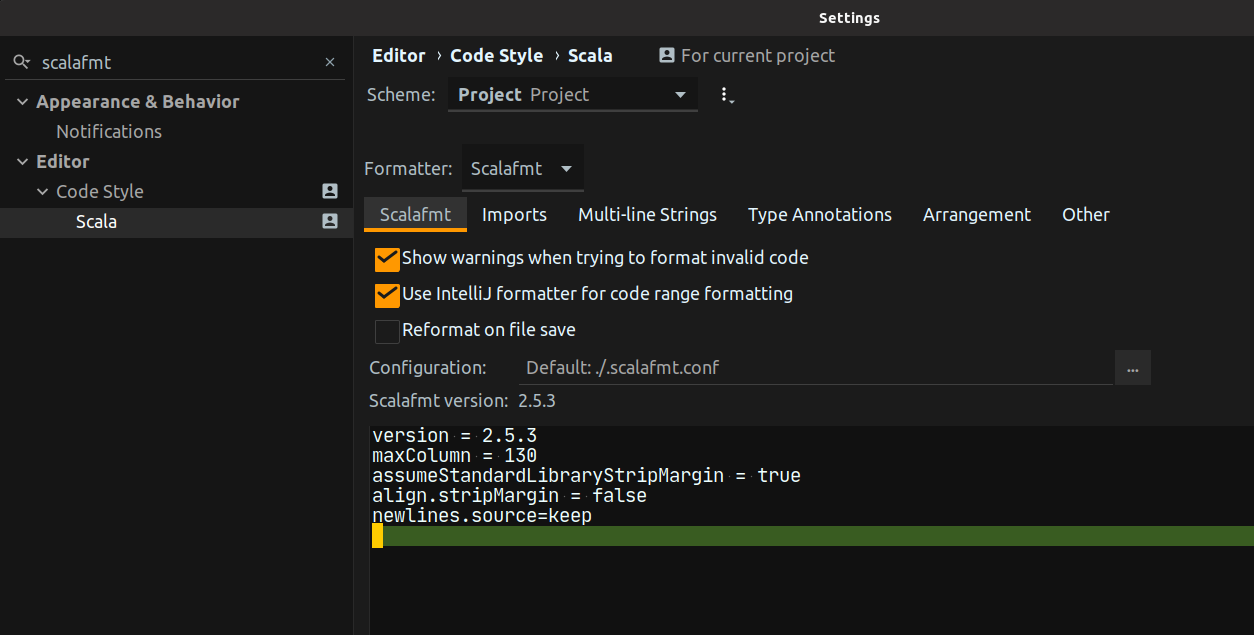The image size is (1254, 635).
Task: Toggle Show warnings for invalid code
Action: point(387,259)
